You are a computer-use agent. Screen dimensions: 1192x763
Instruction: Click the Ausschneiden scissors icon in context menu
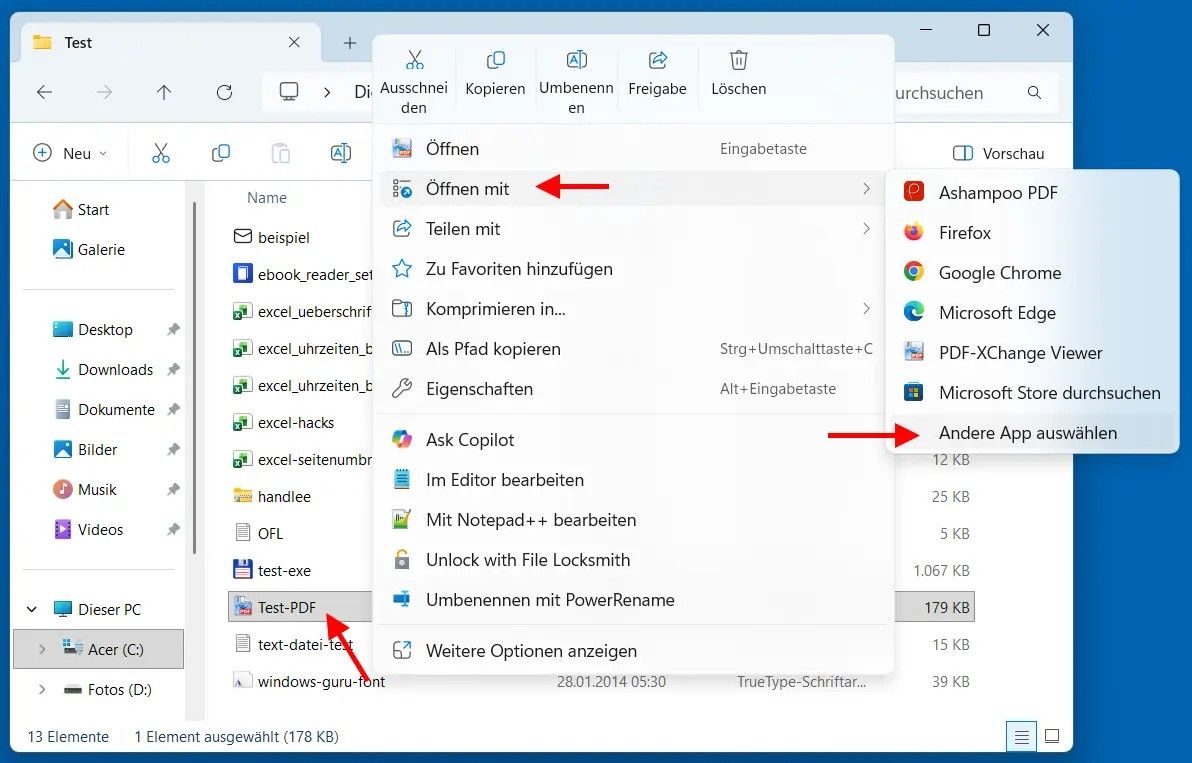pos(414,62)
